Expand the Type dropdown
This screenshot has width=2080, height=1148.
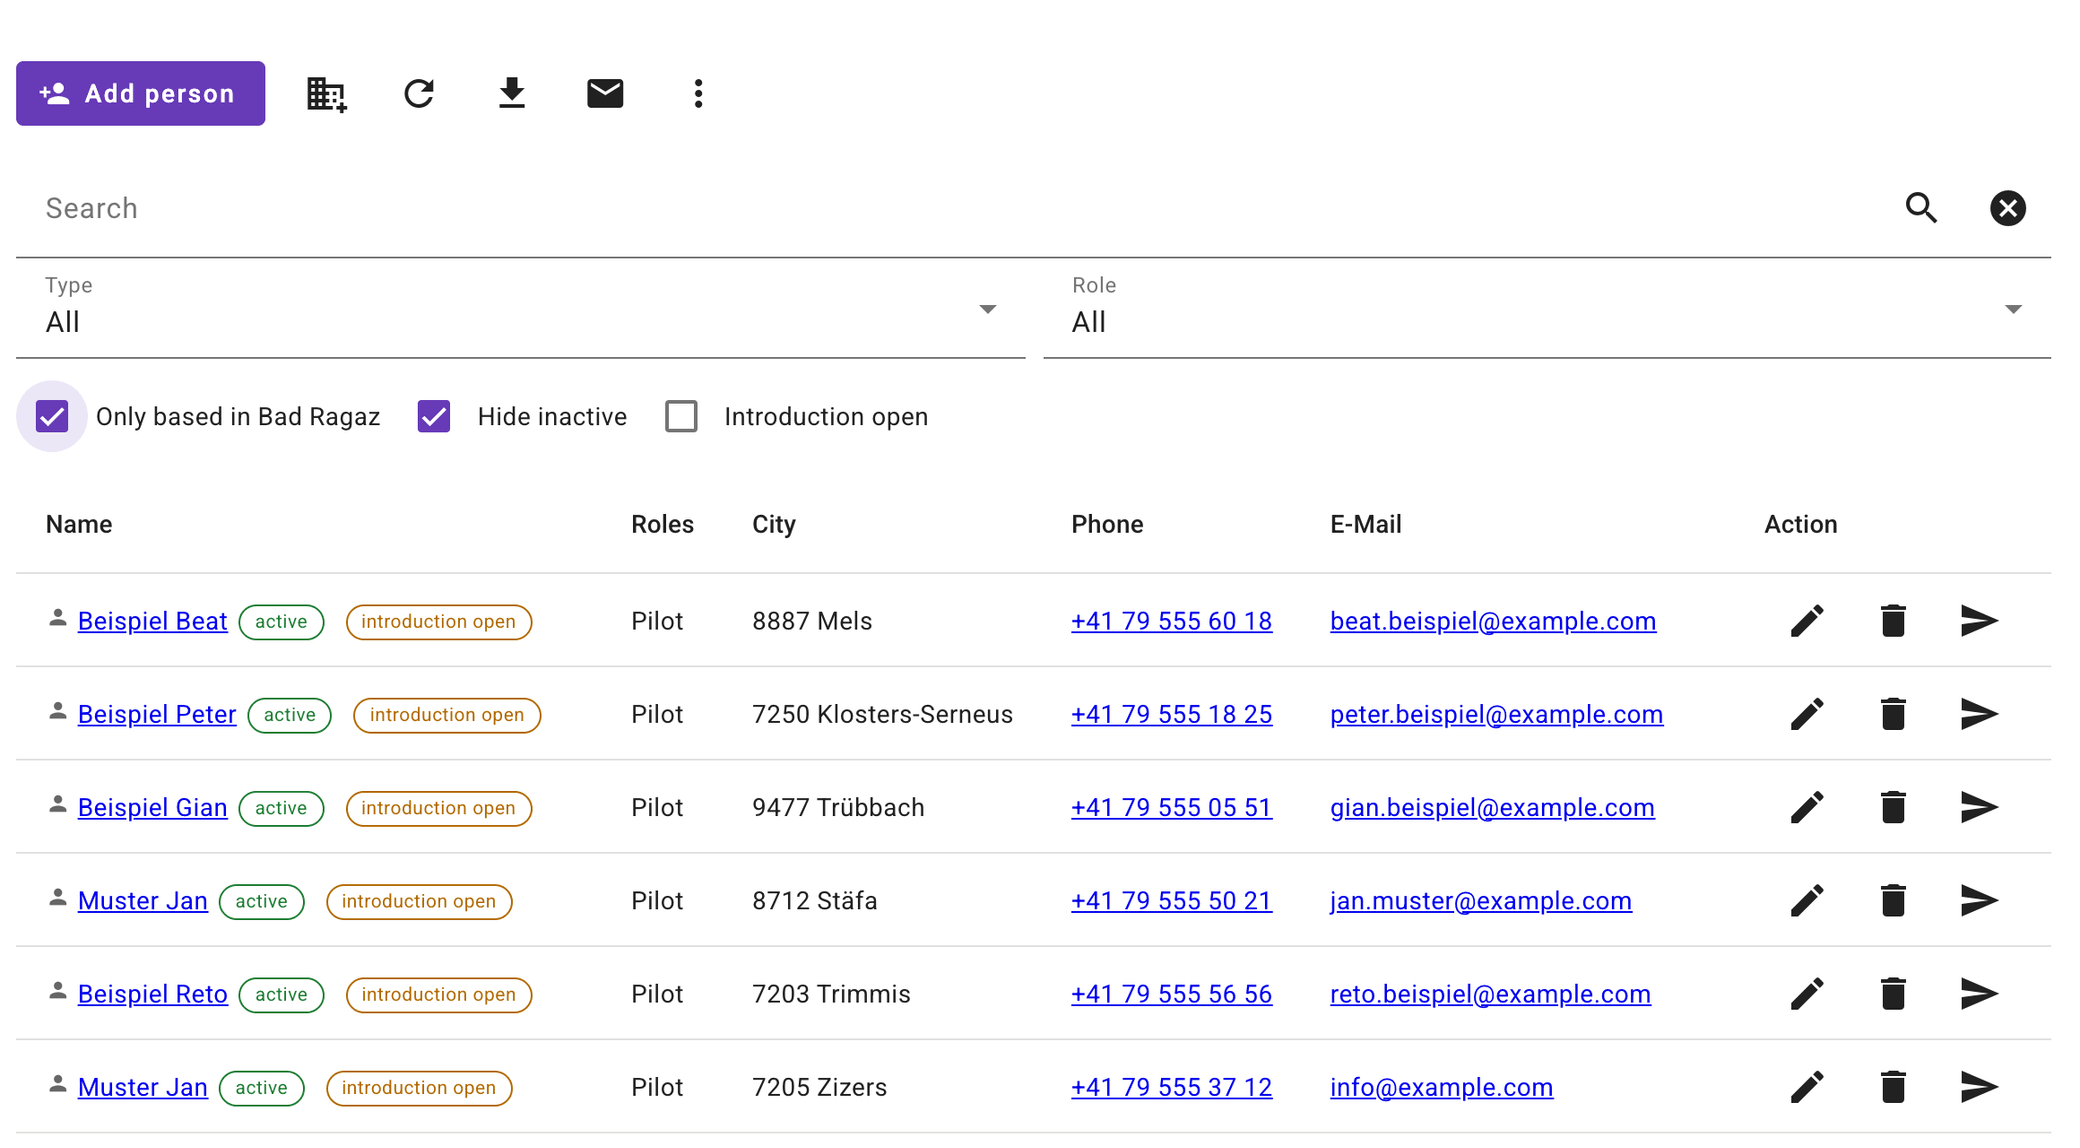[x=521, y=310]
